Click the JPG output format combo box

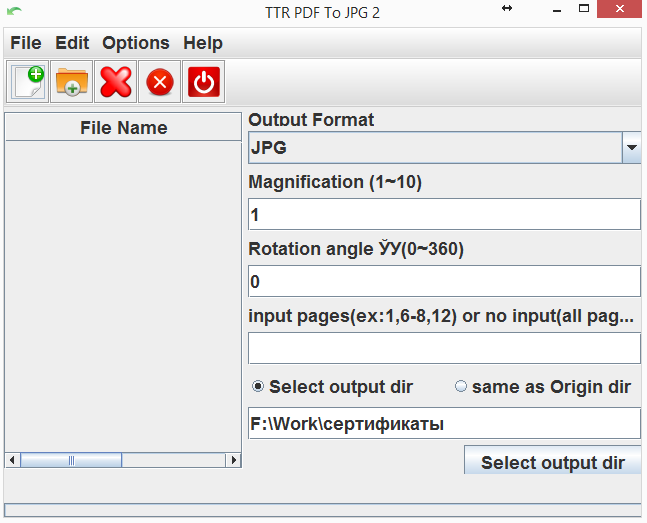(x=435, y=148)
